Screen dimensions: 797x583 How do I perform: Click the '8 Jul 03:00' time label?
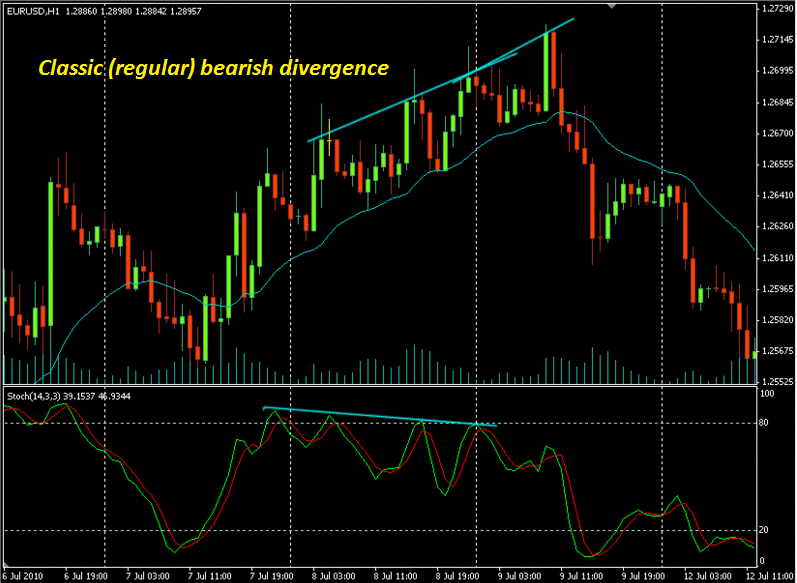(334, 577)
